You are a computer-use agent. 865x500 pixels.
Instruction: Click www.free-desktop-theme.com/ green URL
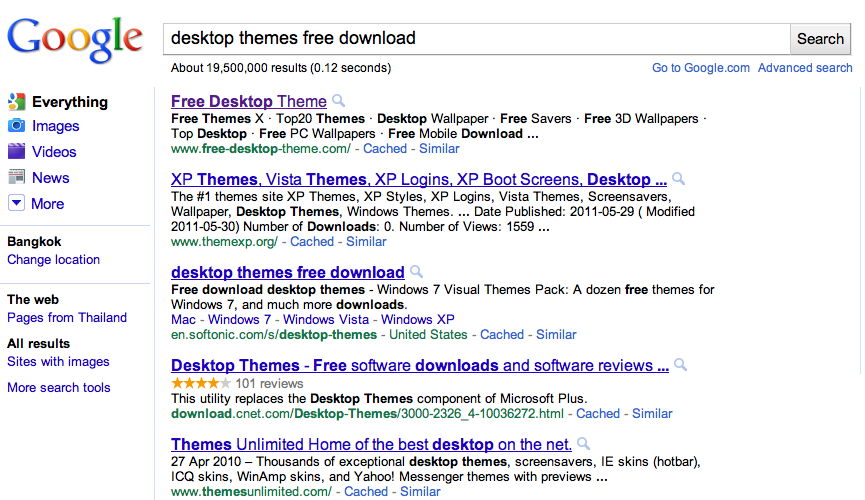(261, 149)
